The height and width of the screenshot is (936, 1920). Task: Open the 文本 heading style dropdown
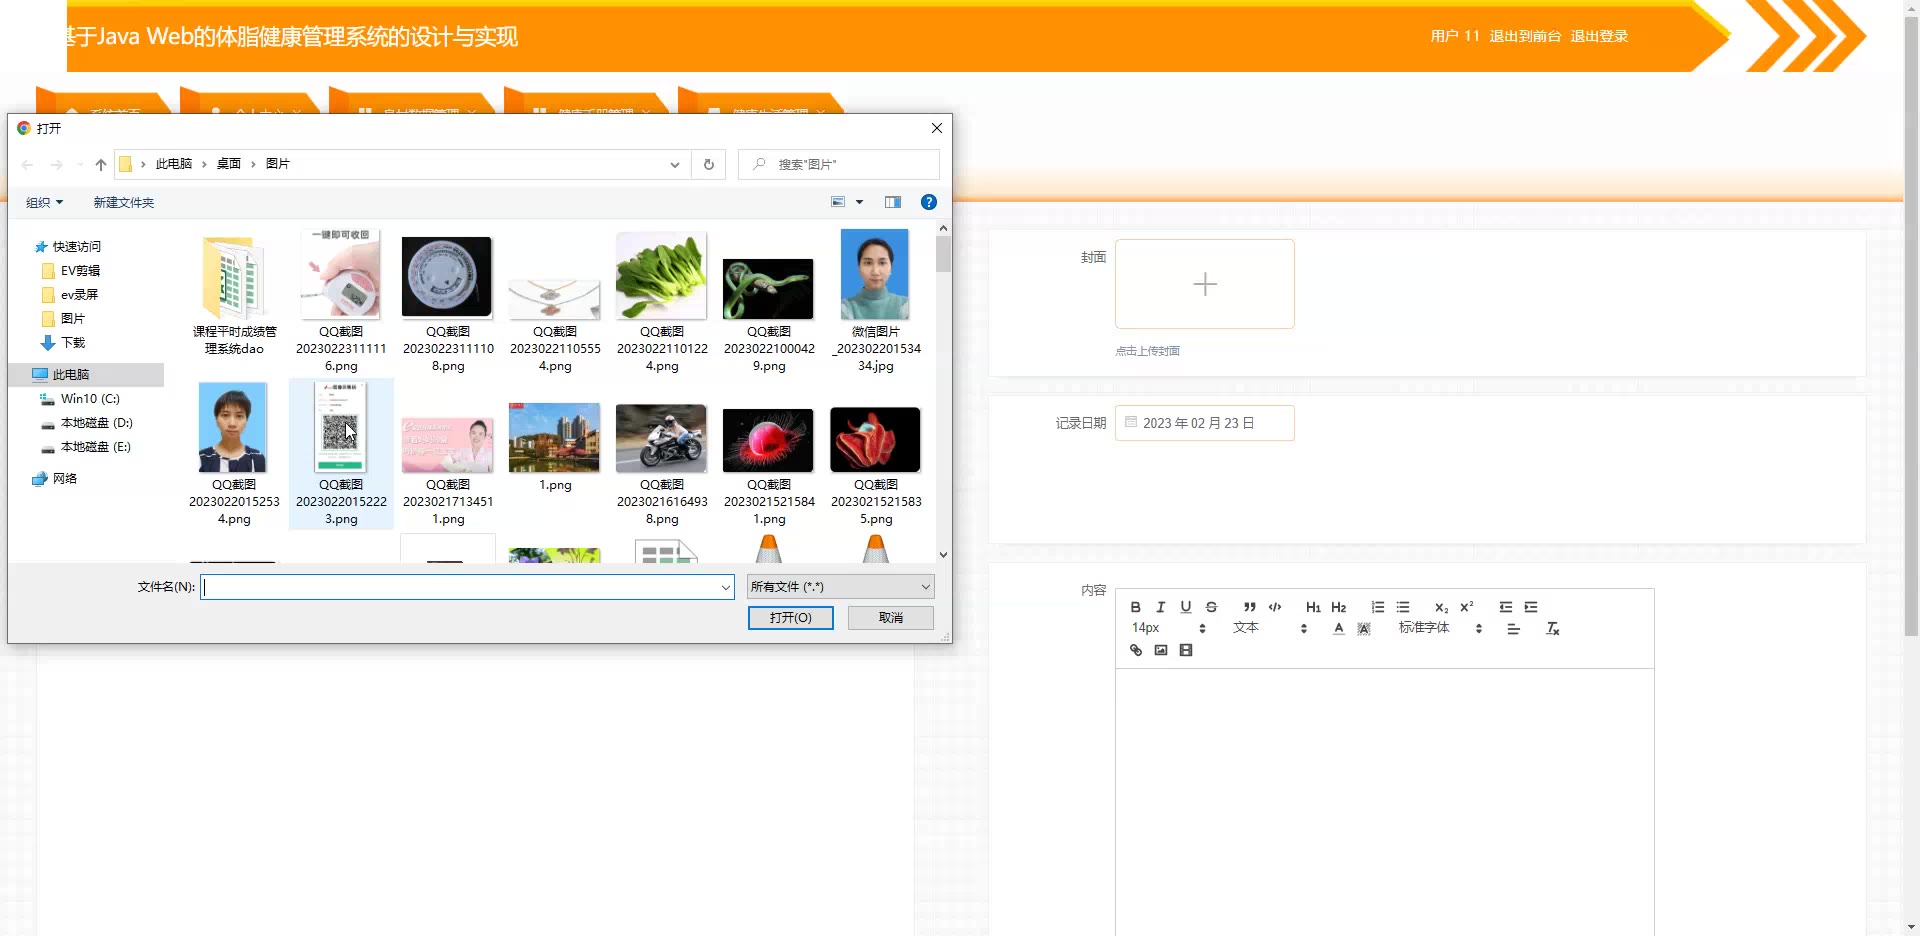(x=1270, y=628)
